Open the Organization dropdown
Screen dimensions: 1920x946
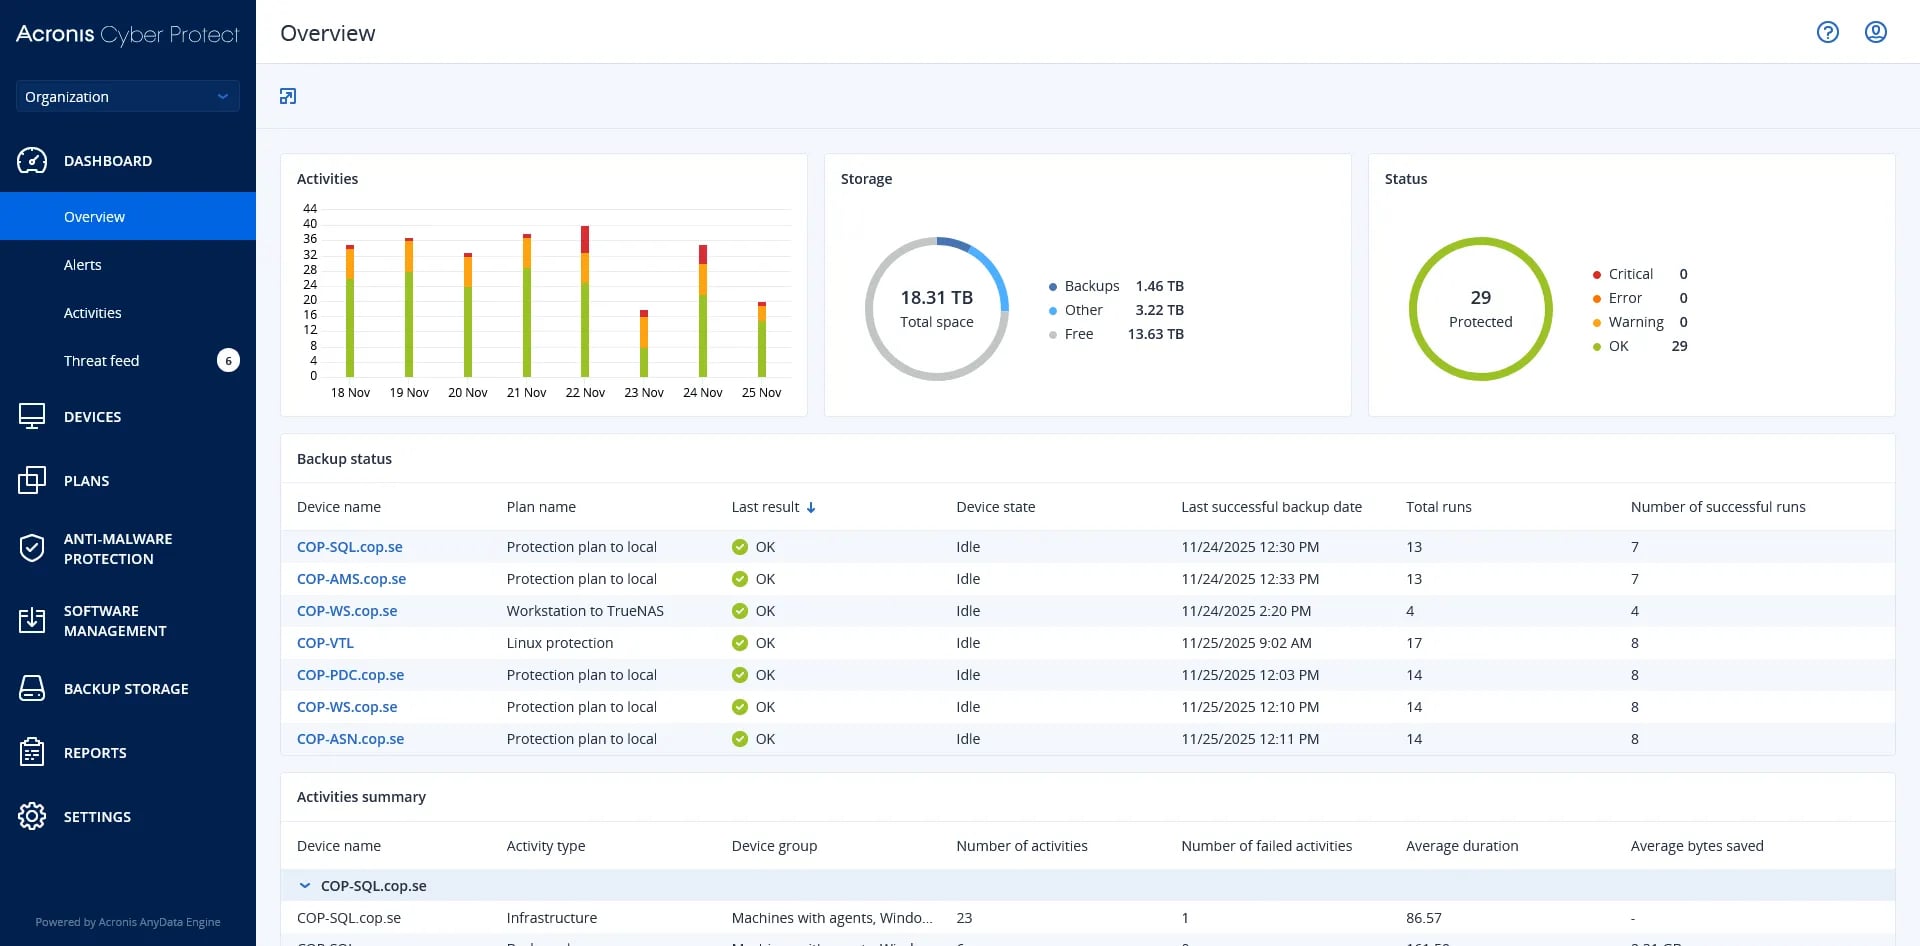pyautogui.click(x=127, y=97)
